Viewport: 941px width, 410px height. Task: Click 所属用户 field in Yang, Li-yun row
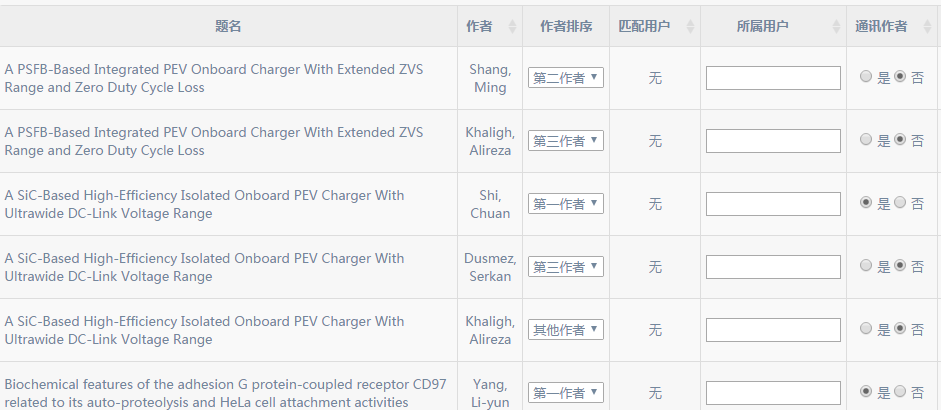[x=773, y=393]
